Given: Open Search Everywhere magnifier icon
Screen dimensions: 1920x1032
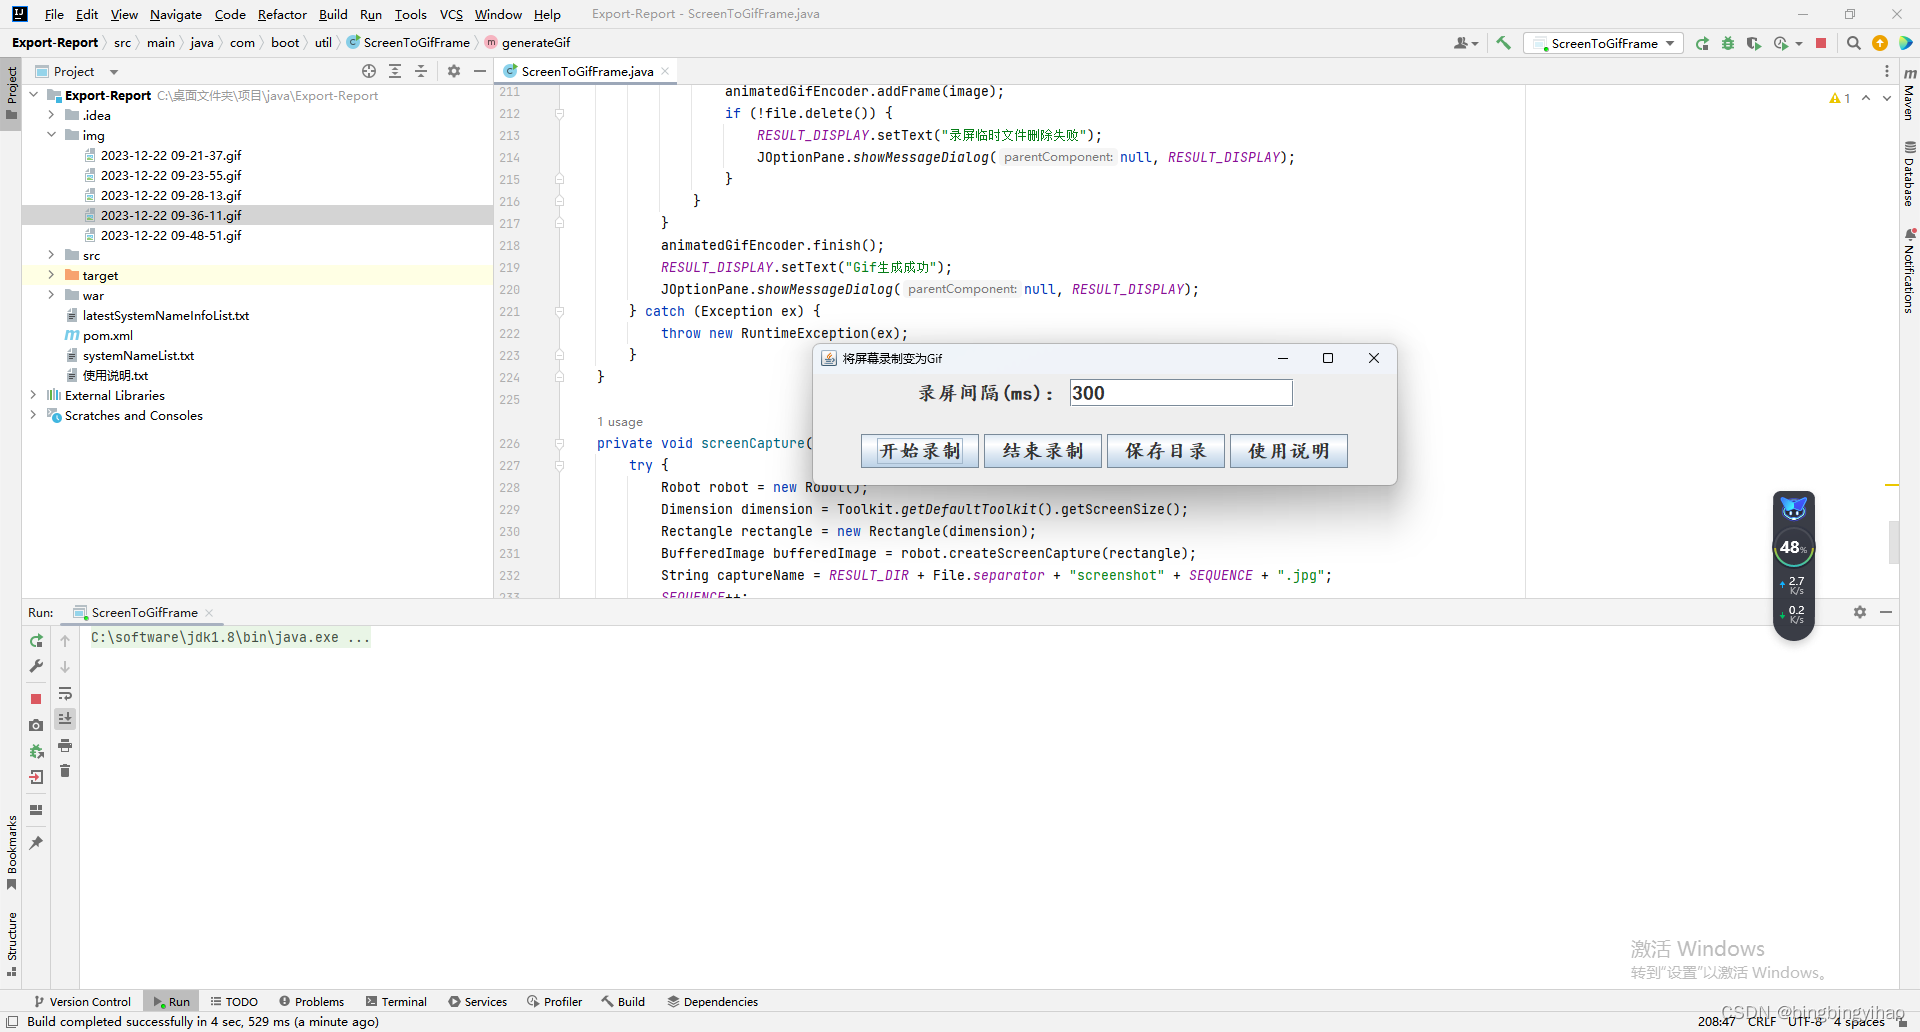Looking at the screenshot, I should click(1853, 43).
